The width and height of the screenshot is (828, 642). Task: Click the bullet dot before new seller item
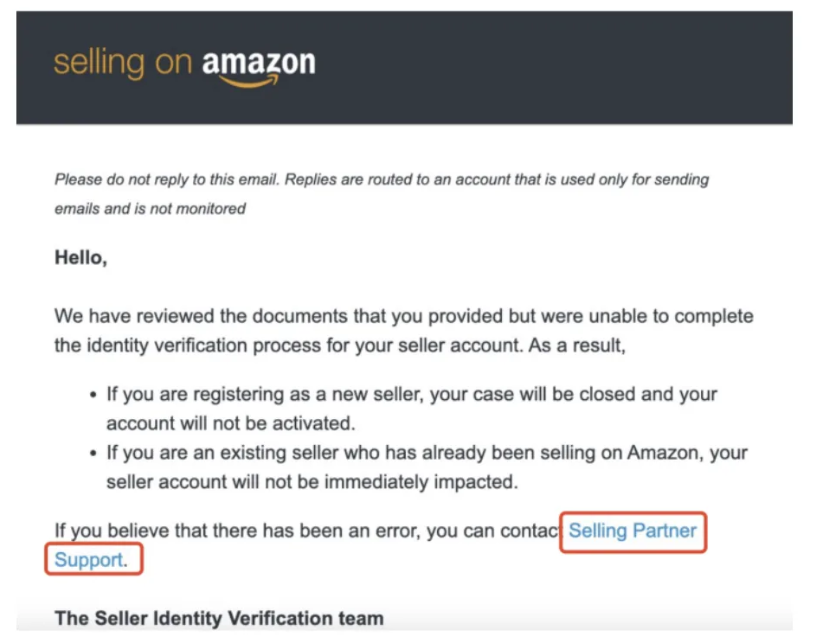pos(93,395)
